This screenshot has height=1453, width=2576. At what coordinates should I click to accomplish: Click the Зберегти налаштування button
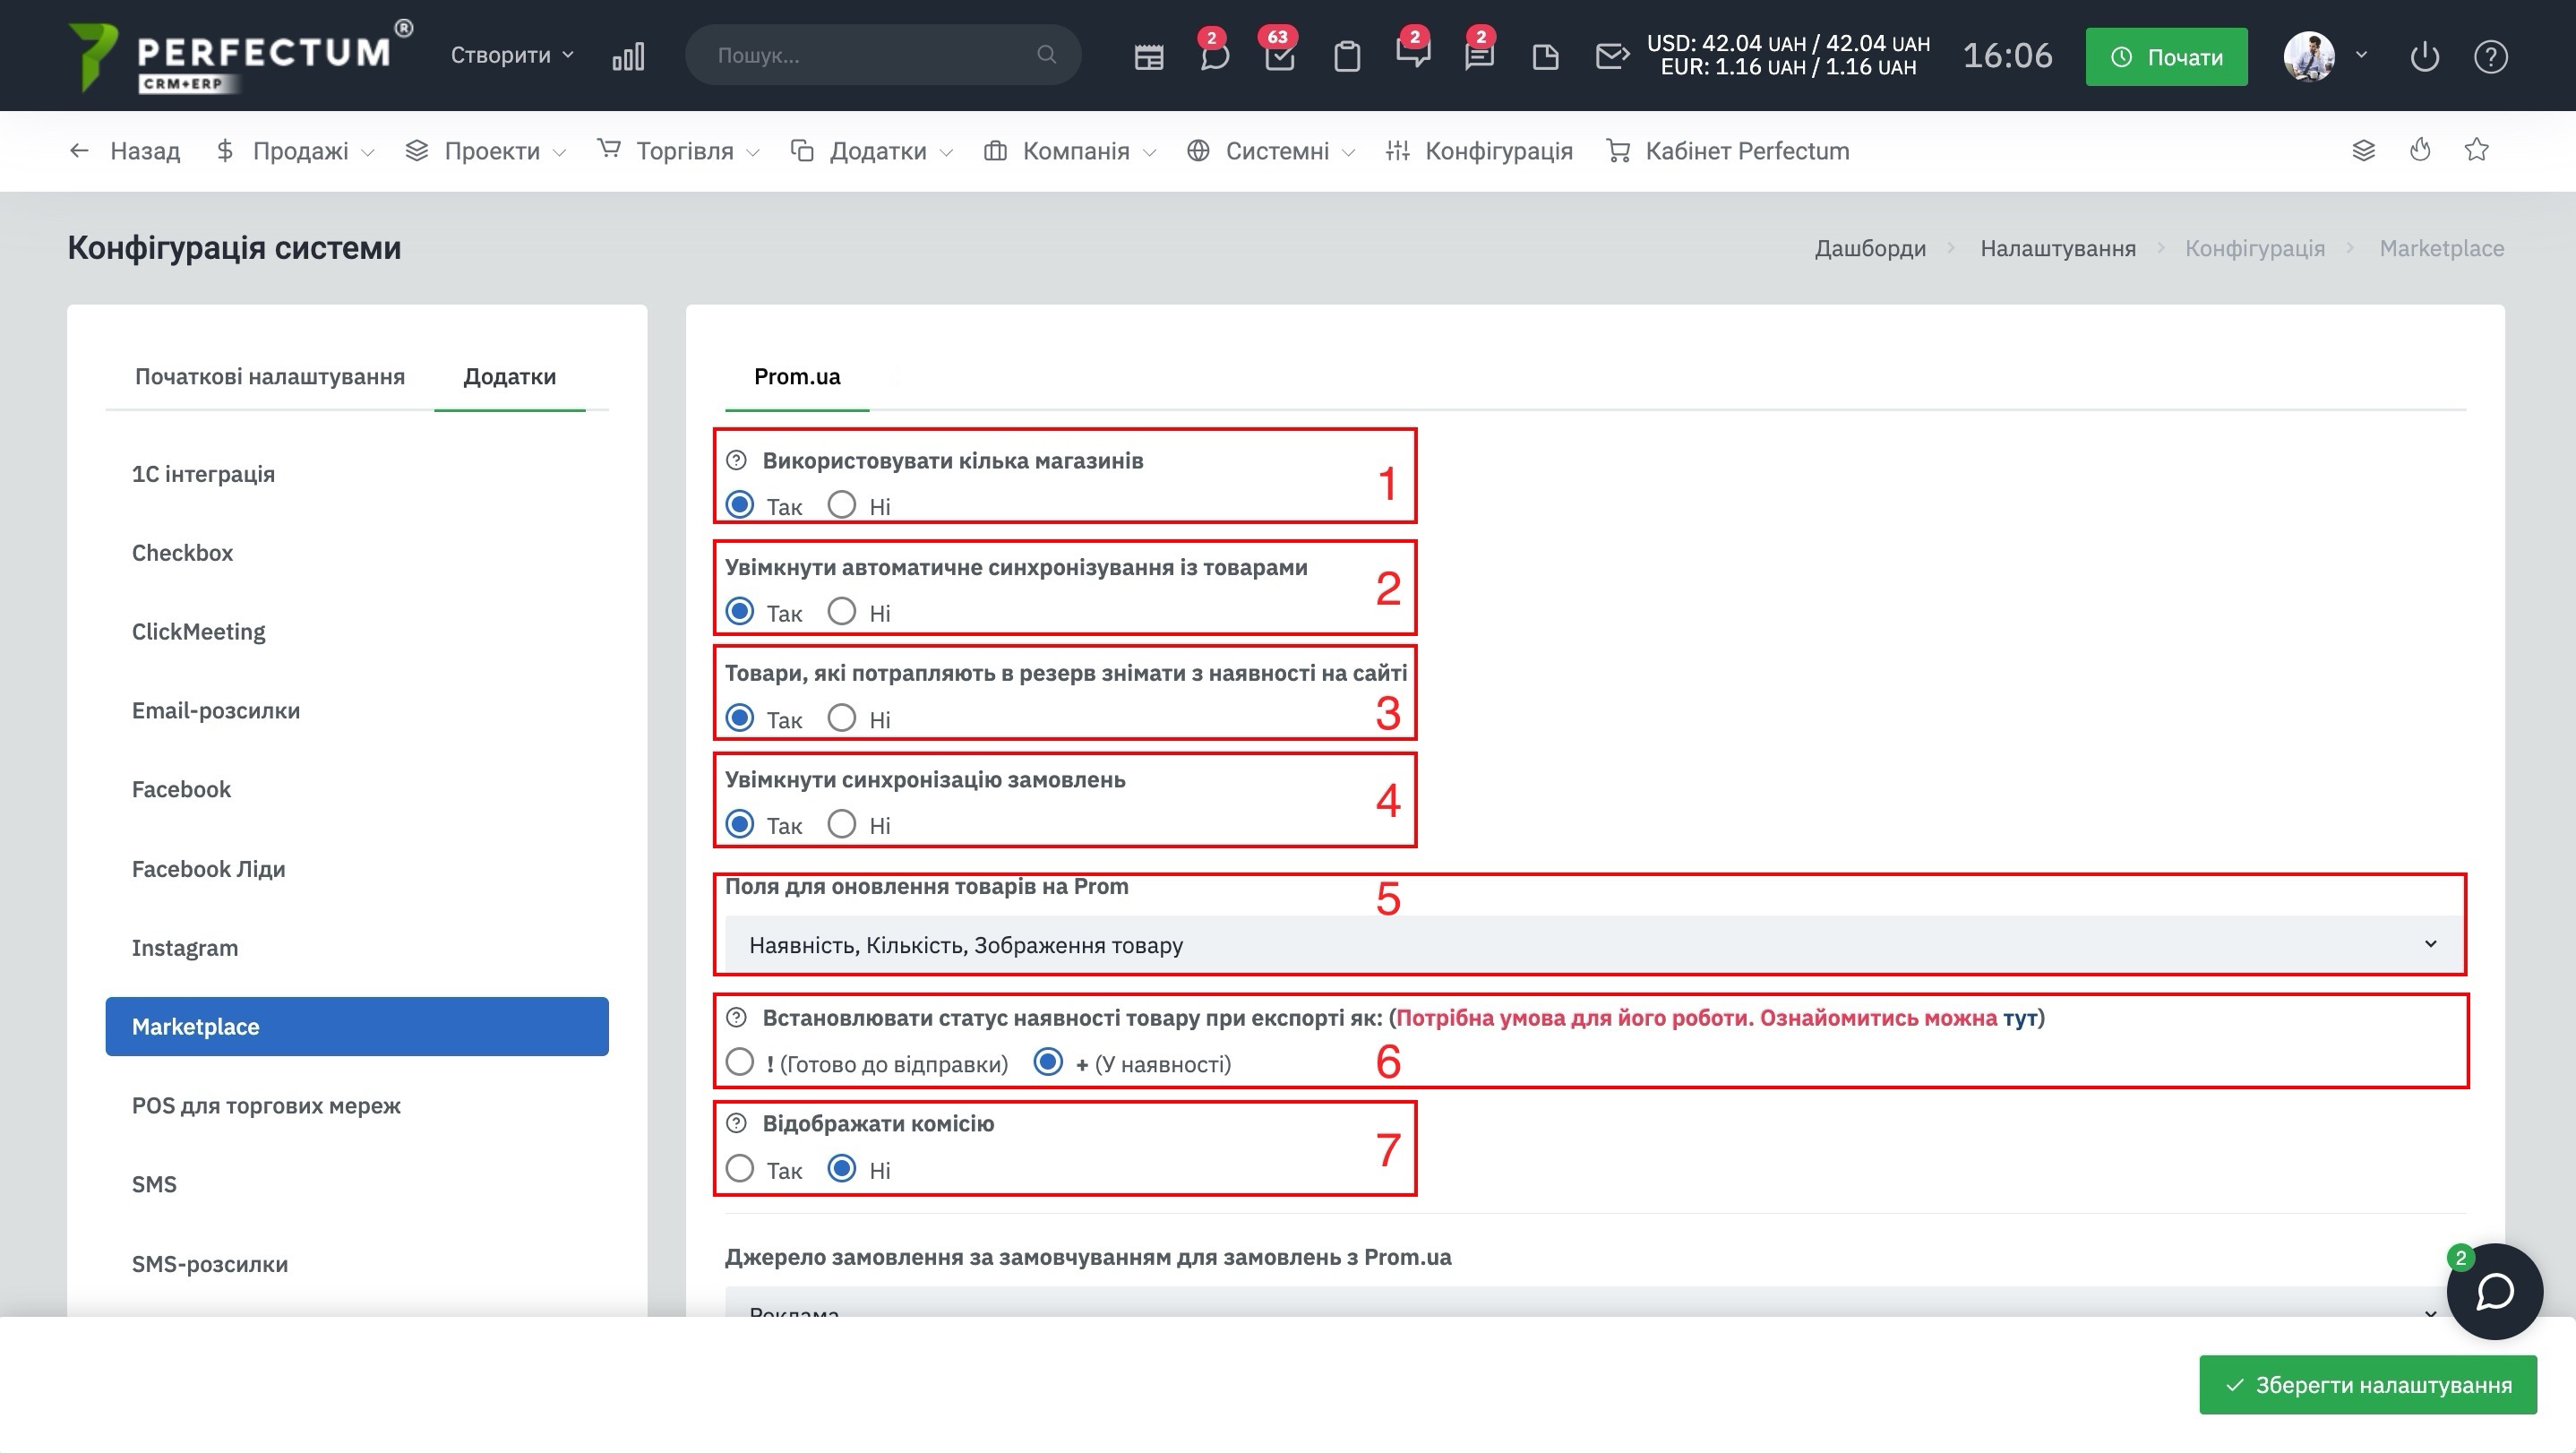click(2367, 1385)
